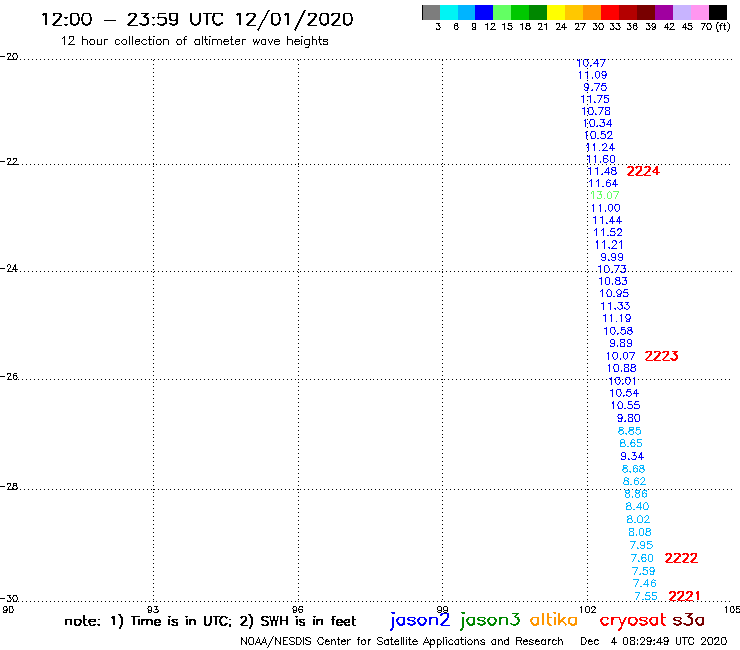Image resolution: width=740 pixels, height=650 pixels.
Task: Click the value 11.48 beside 2224
Action: pyautogui.click(x=602, y=171)
